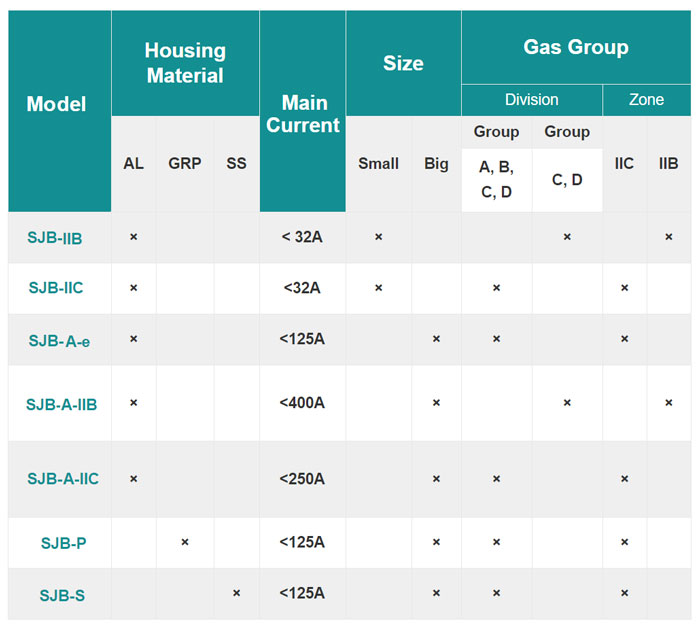Open the SJB-IIB model link
This screenshot has width=700, height=624.
[56, 237]
